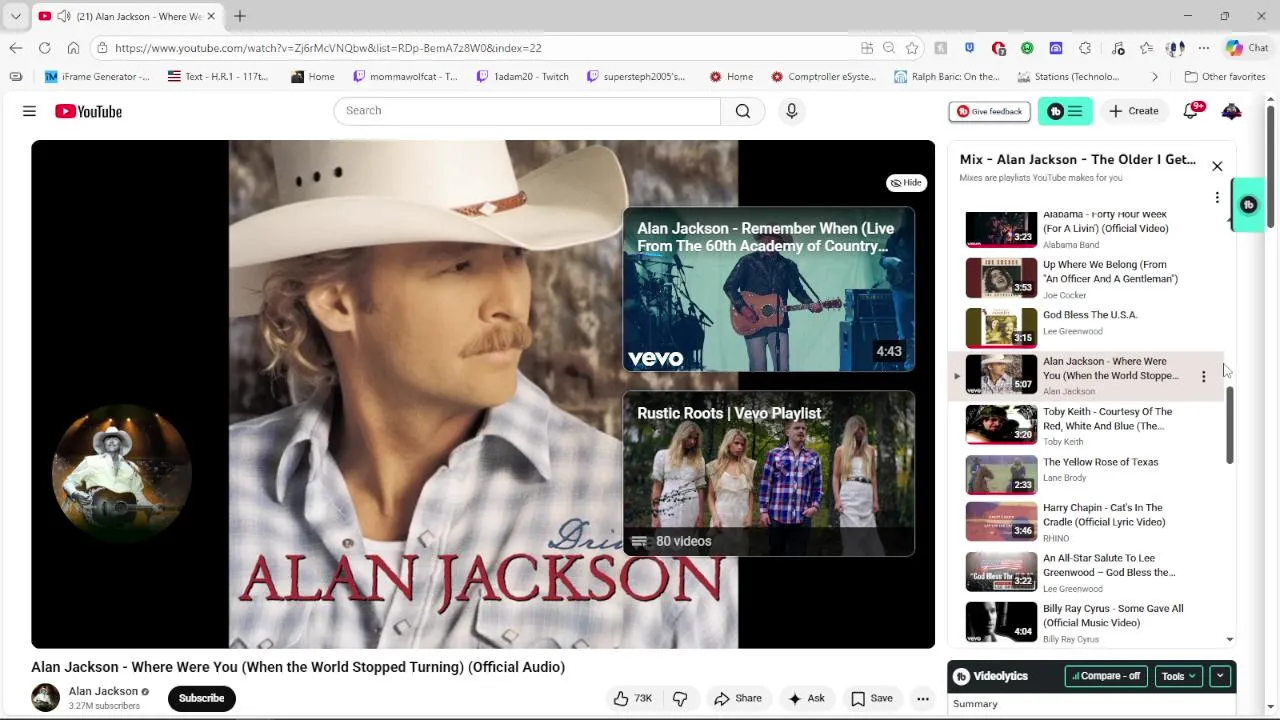Open Copilot Chat in browser
This screenshot has height=720, width=1280.
point(1247,48)
